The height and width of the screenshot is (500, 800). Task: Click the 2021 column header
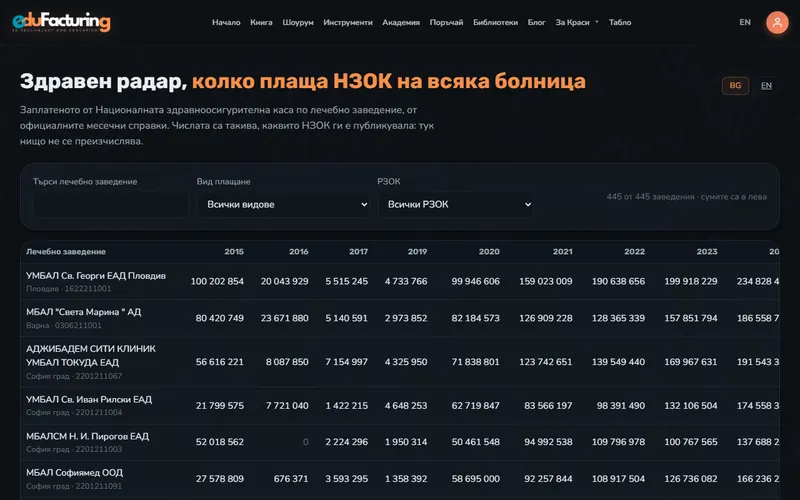[x=563, y=252]
